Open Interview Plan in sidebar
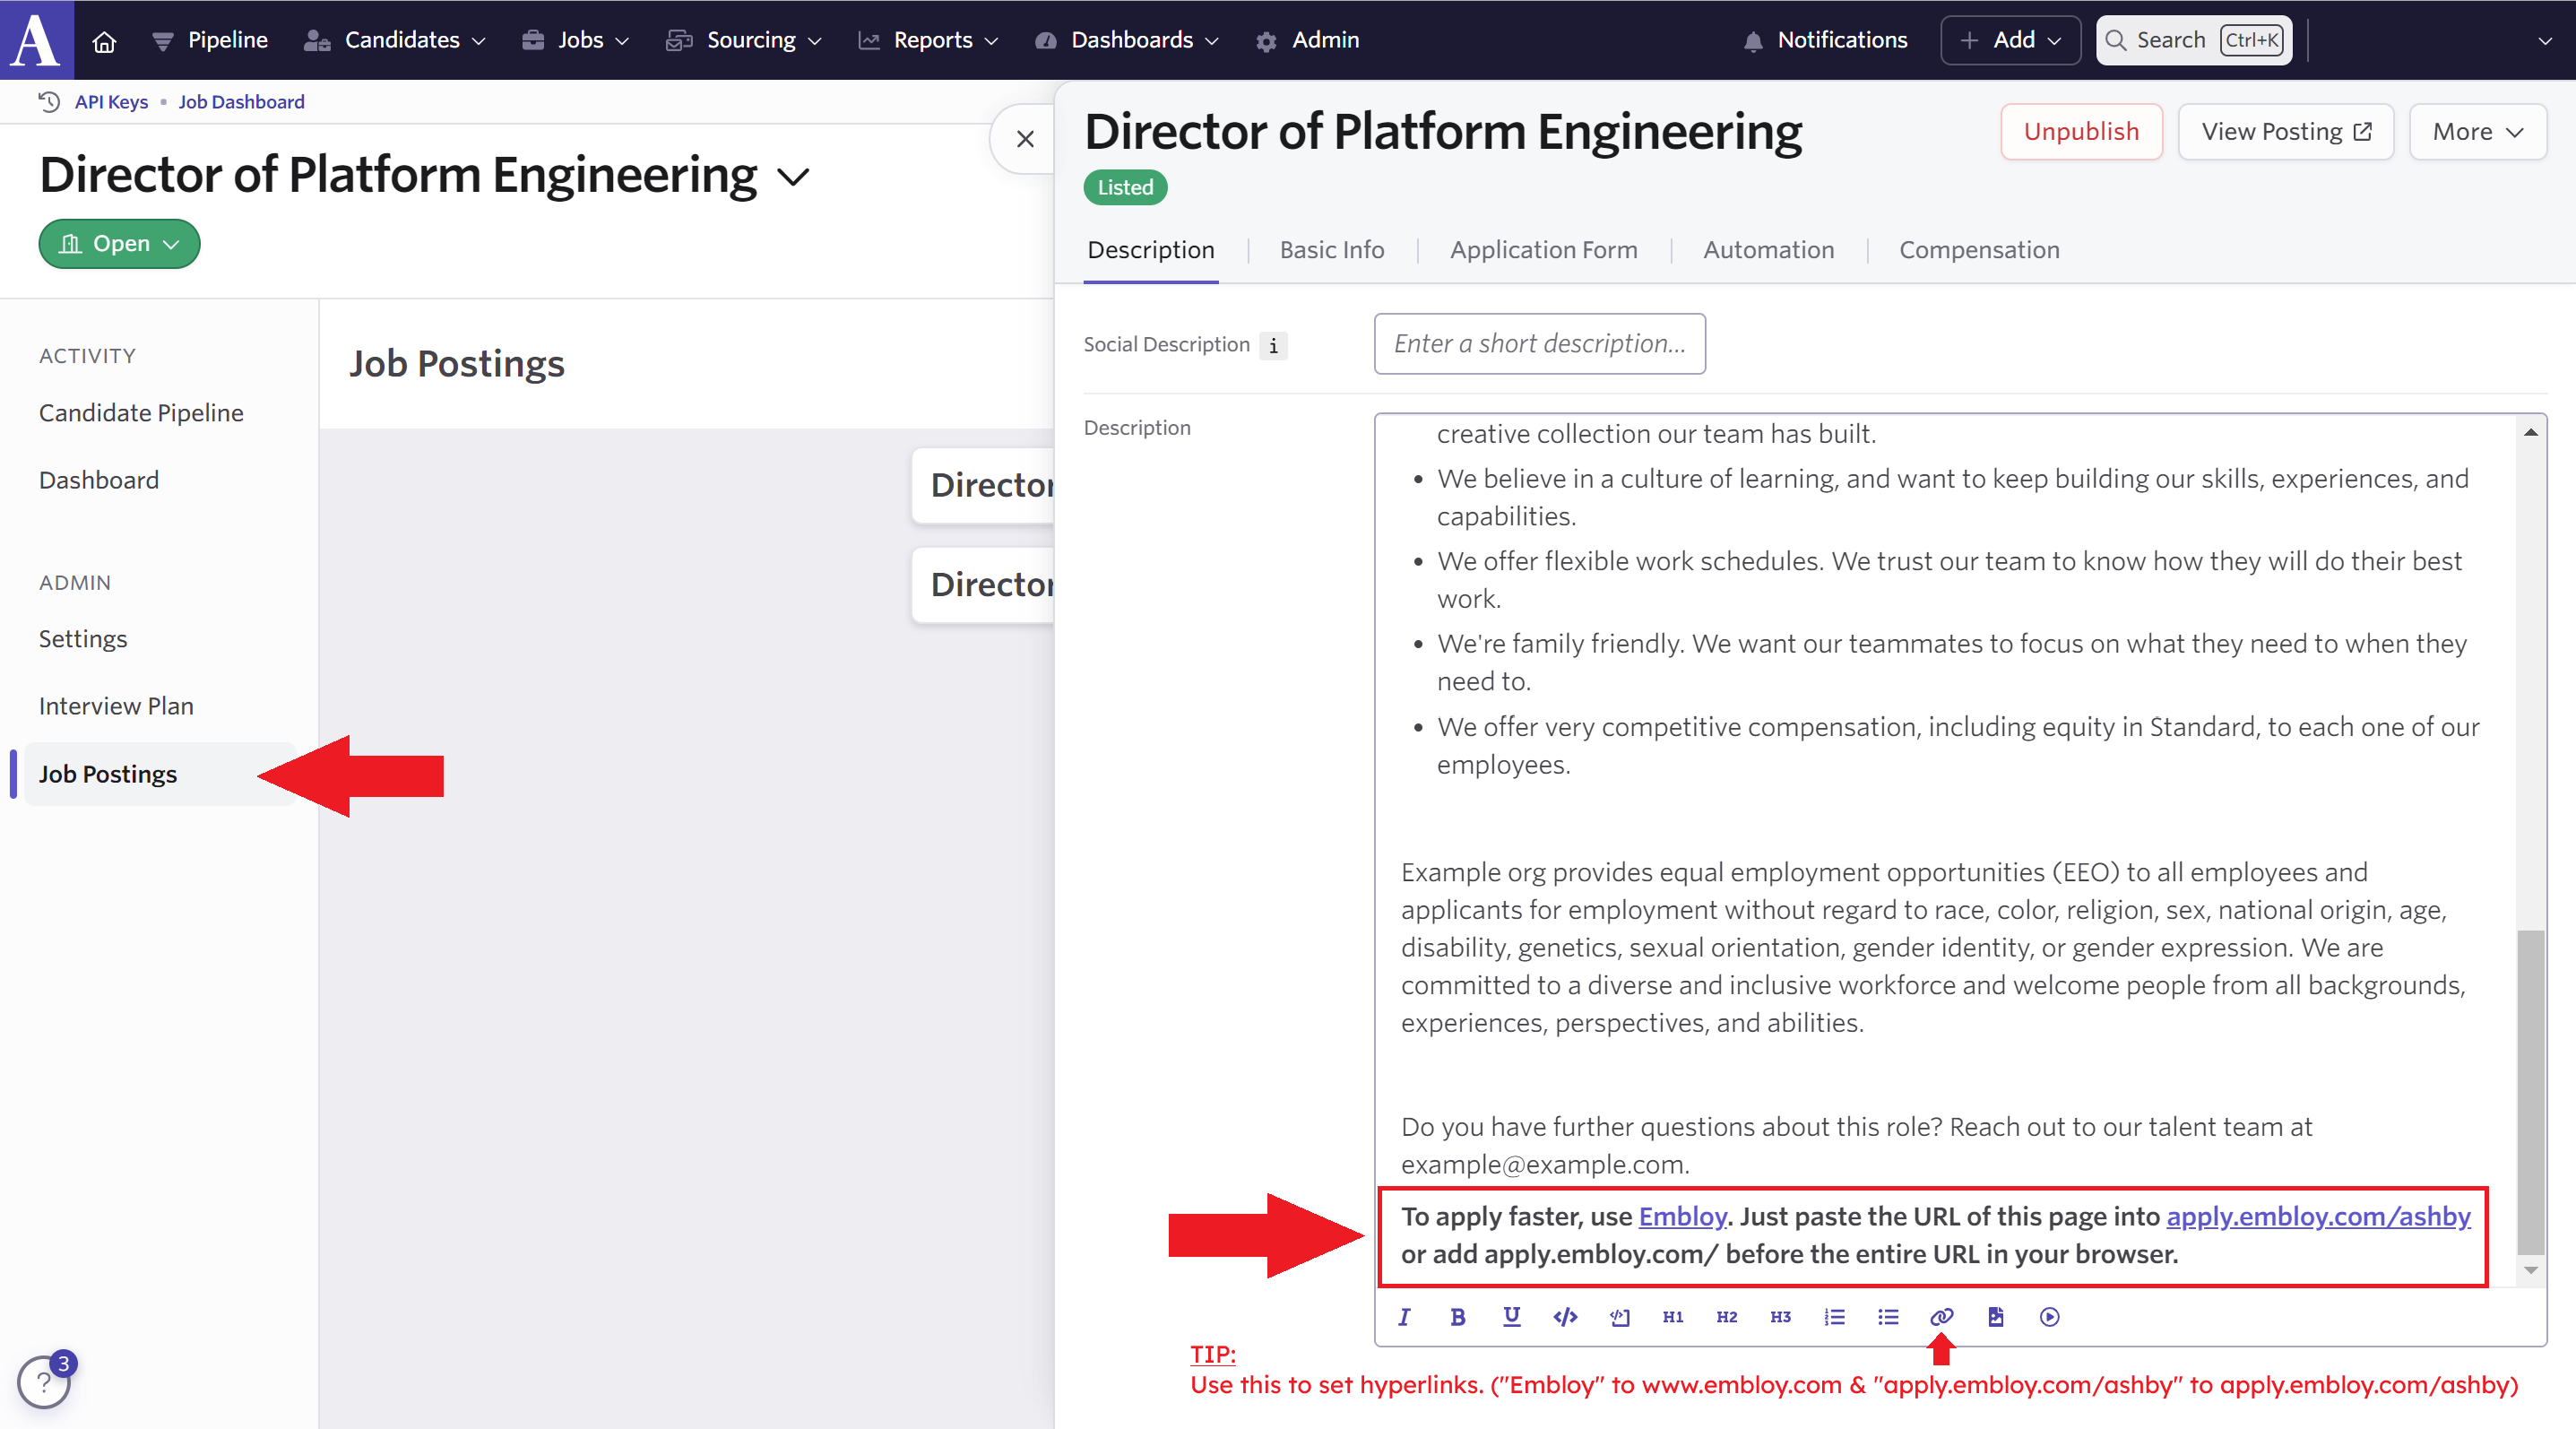Image resolution: width=2576 pixels, height=1429 pixels. (x=116, y=706)
